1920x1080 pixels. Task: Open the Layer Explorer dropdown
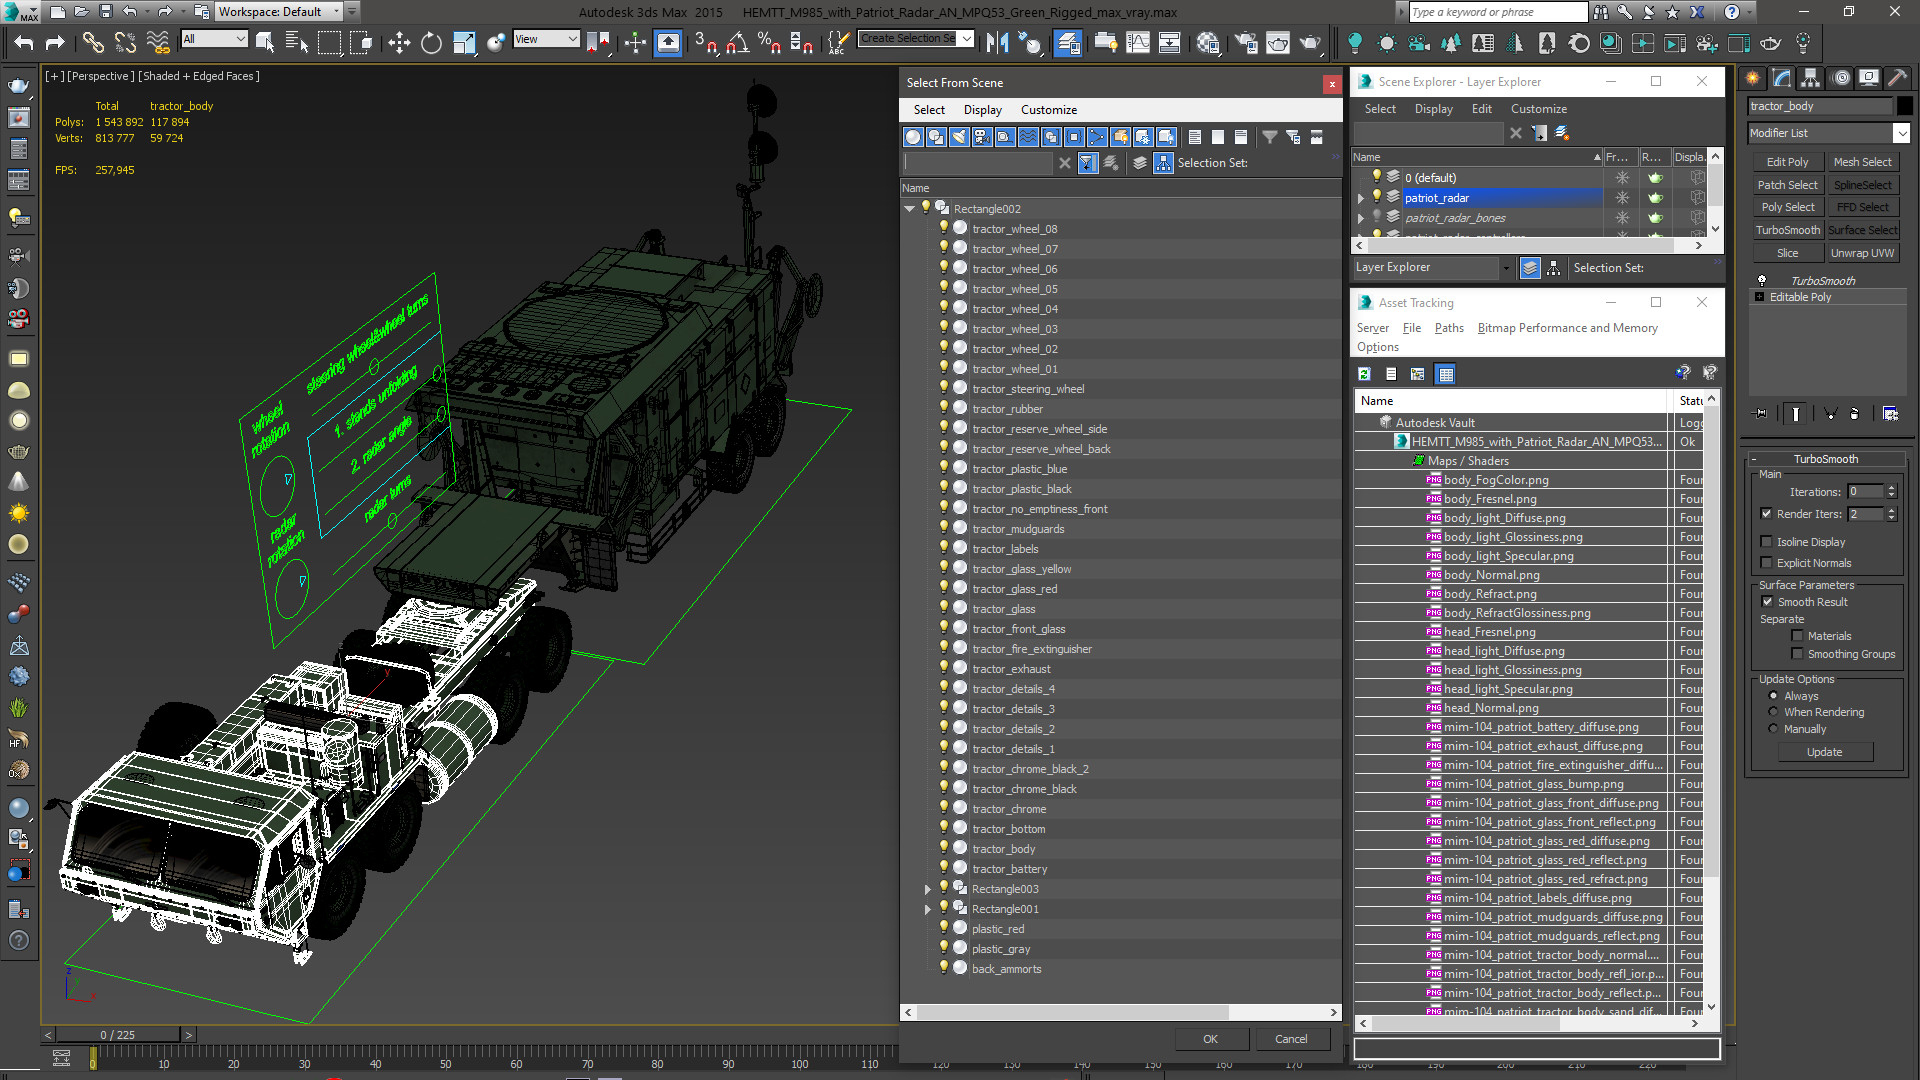pos(1505,268)
